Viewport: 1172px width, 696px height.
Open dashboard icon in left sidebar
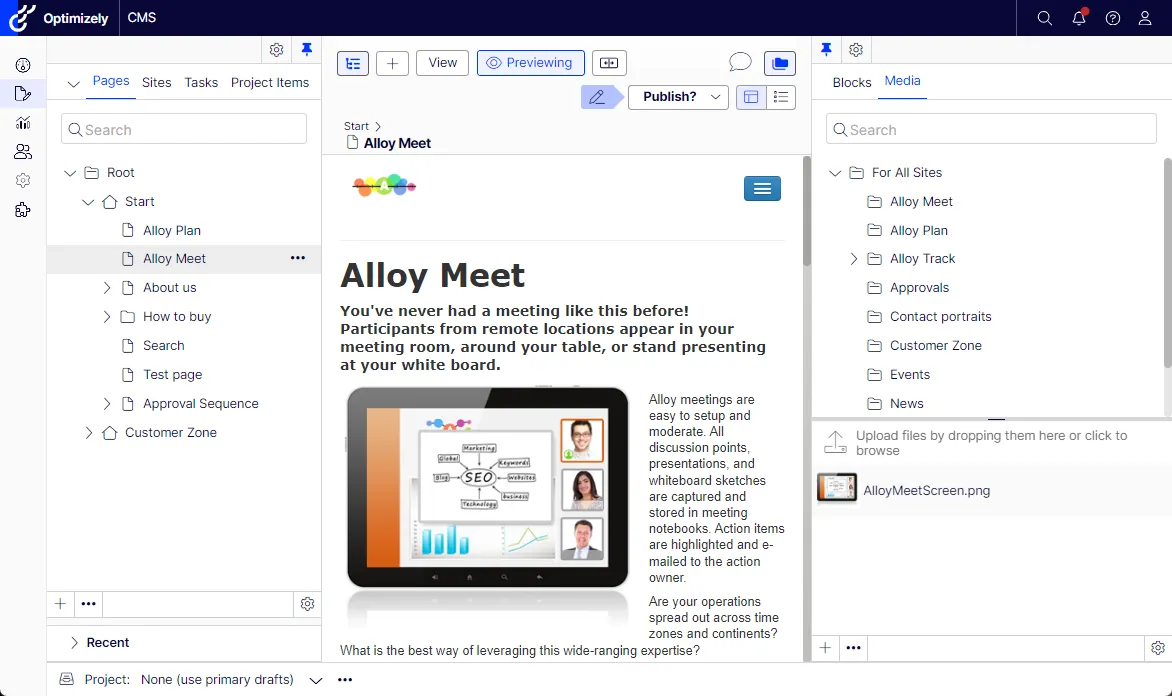23,65
